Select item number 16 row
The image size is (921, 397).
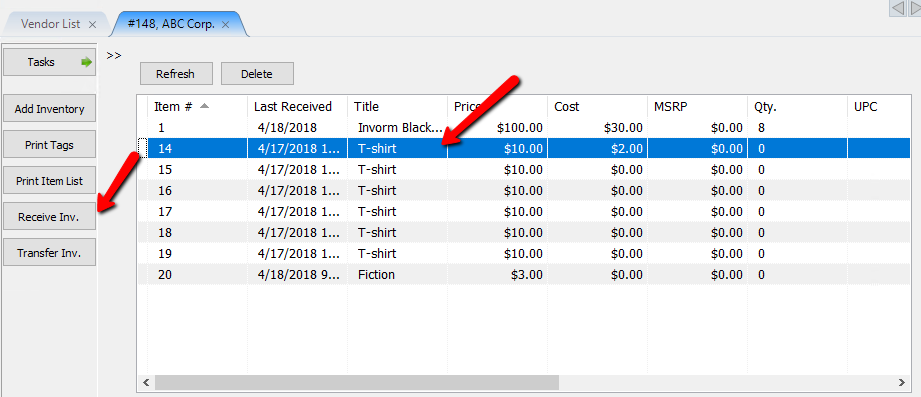tap(525, 191)
